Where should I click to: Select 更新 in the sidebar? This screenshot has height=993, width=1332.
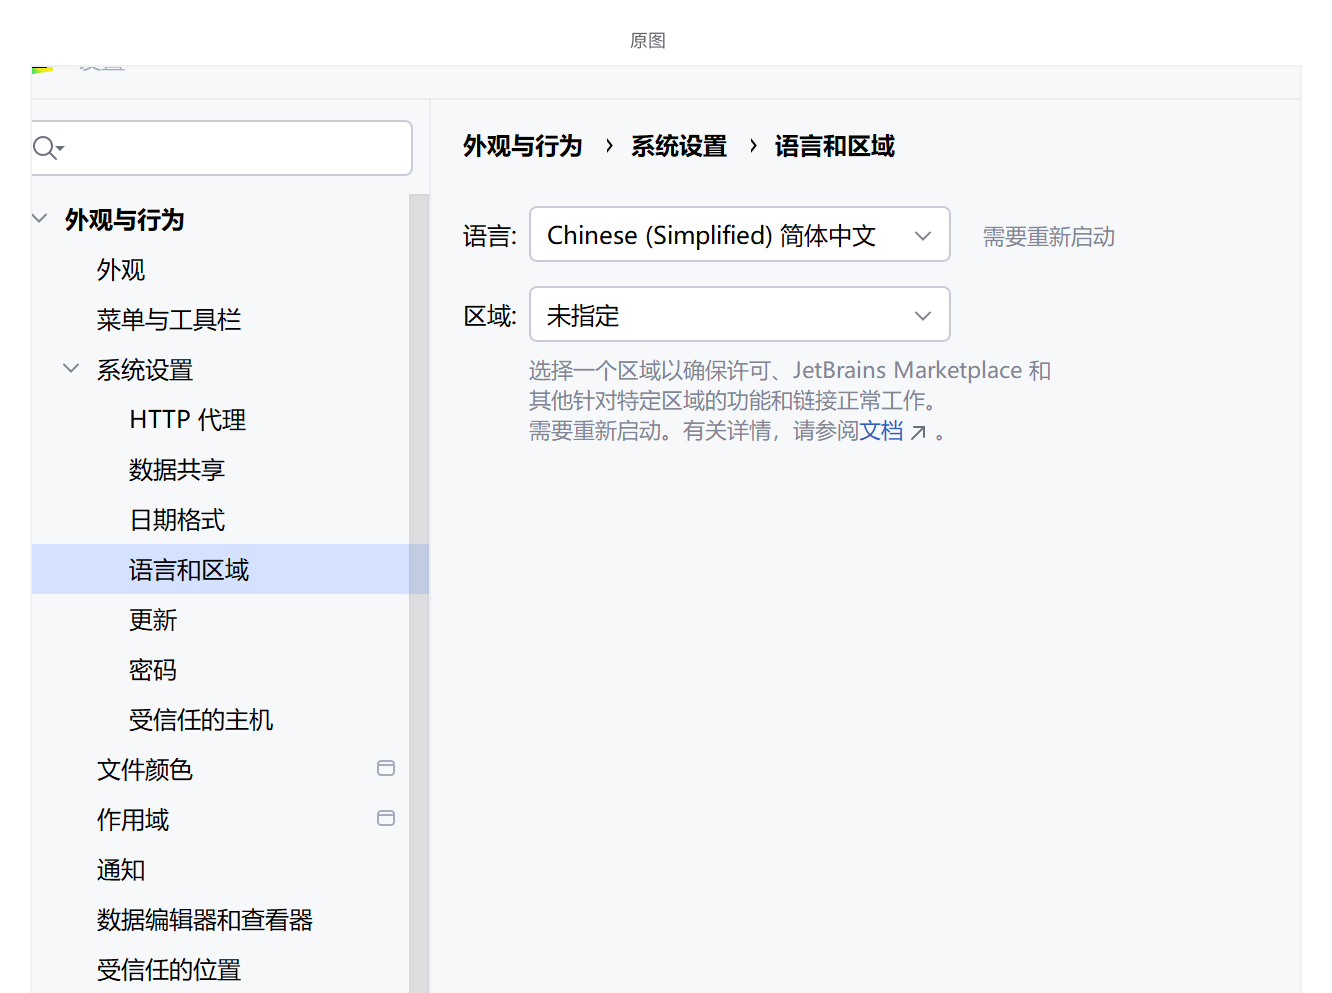(x=153, y=620)
